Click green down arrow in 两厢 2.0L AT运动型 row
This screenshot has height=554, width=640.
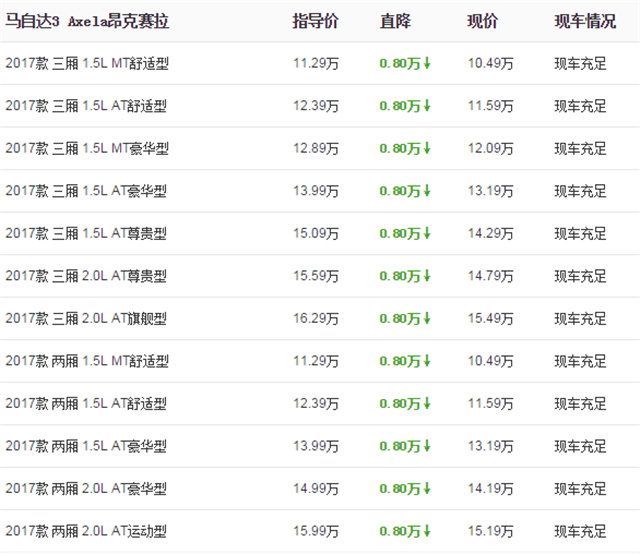pos(427,531)
